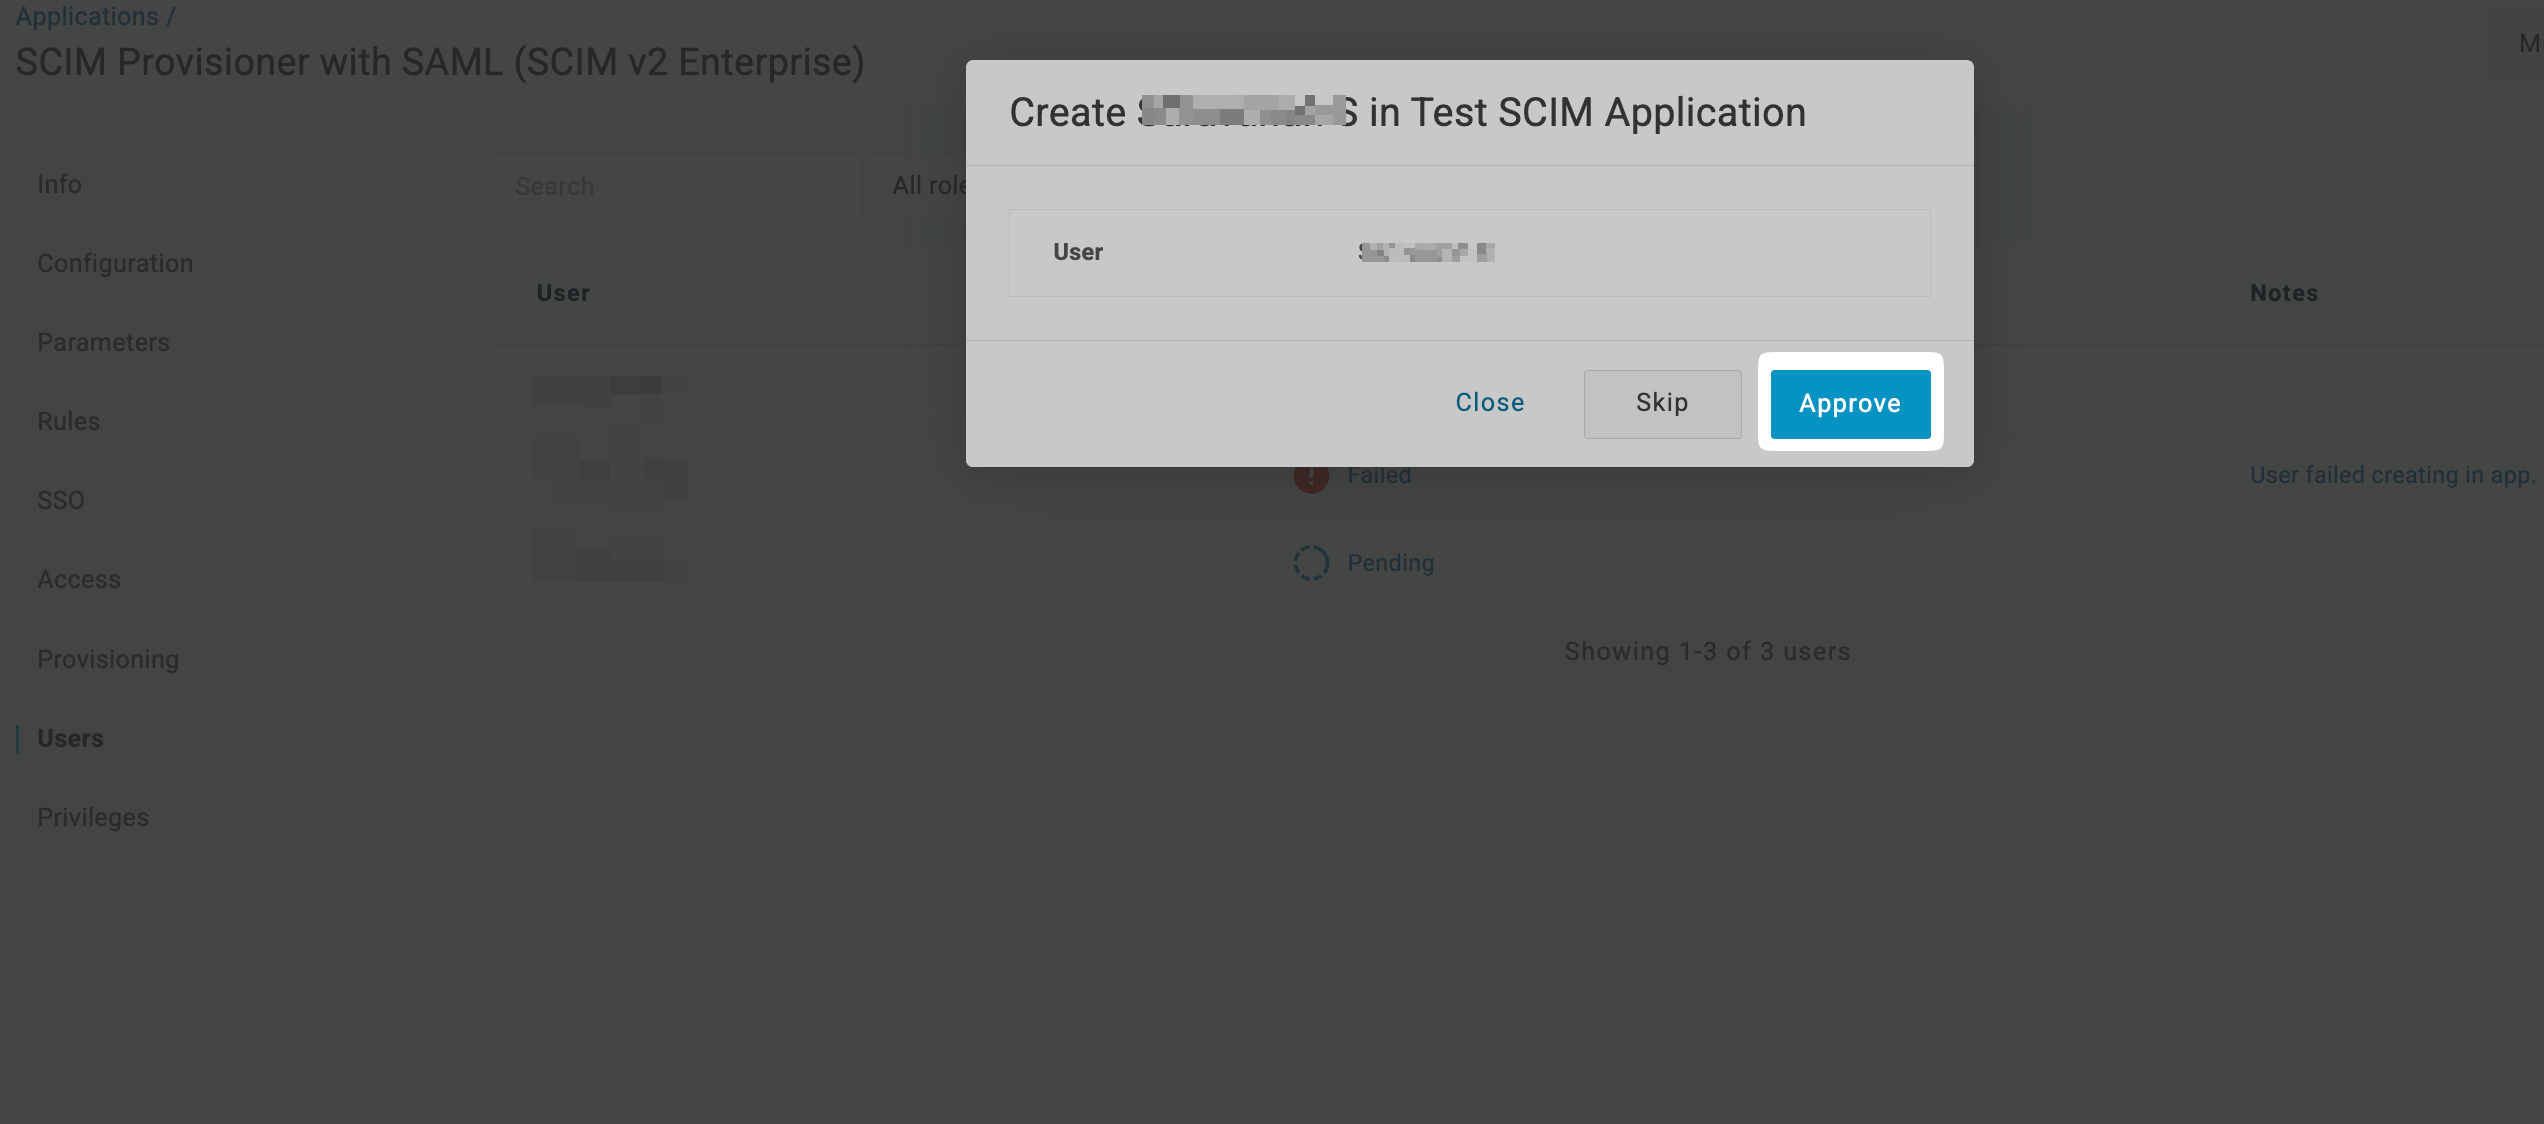This screenshot has height=1124, width=2544.
Task: Close the Create user dialog
Action: (1489, 403)
